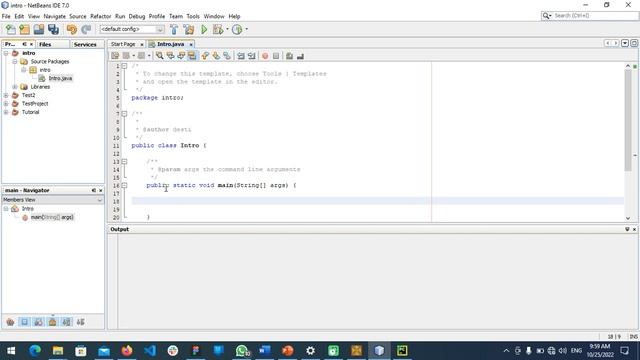The image size is (640, 360).
Task: Click Previous Bookmark editor icon
Action: [x=205, y=56]
